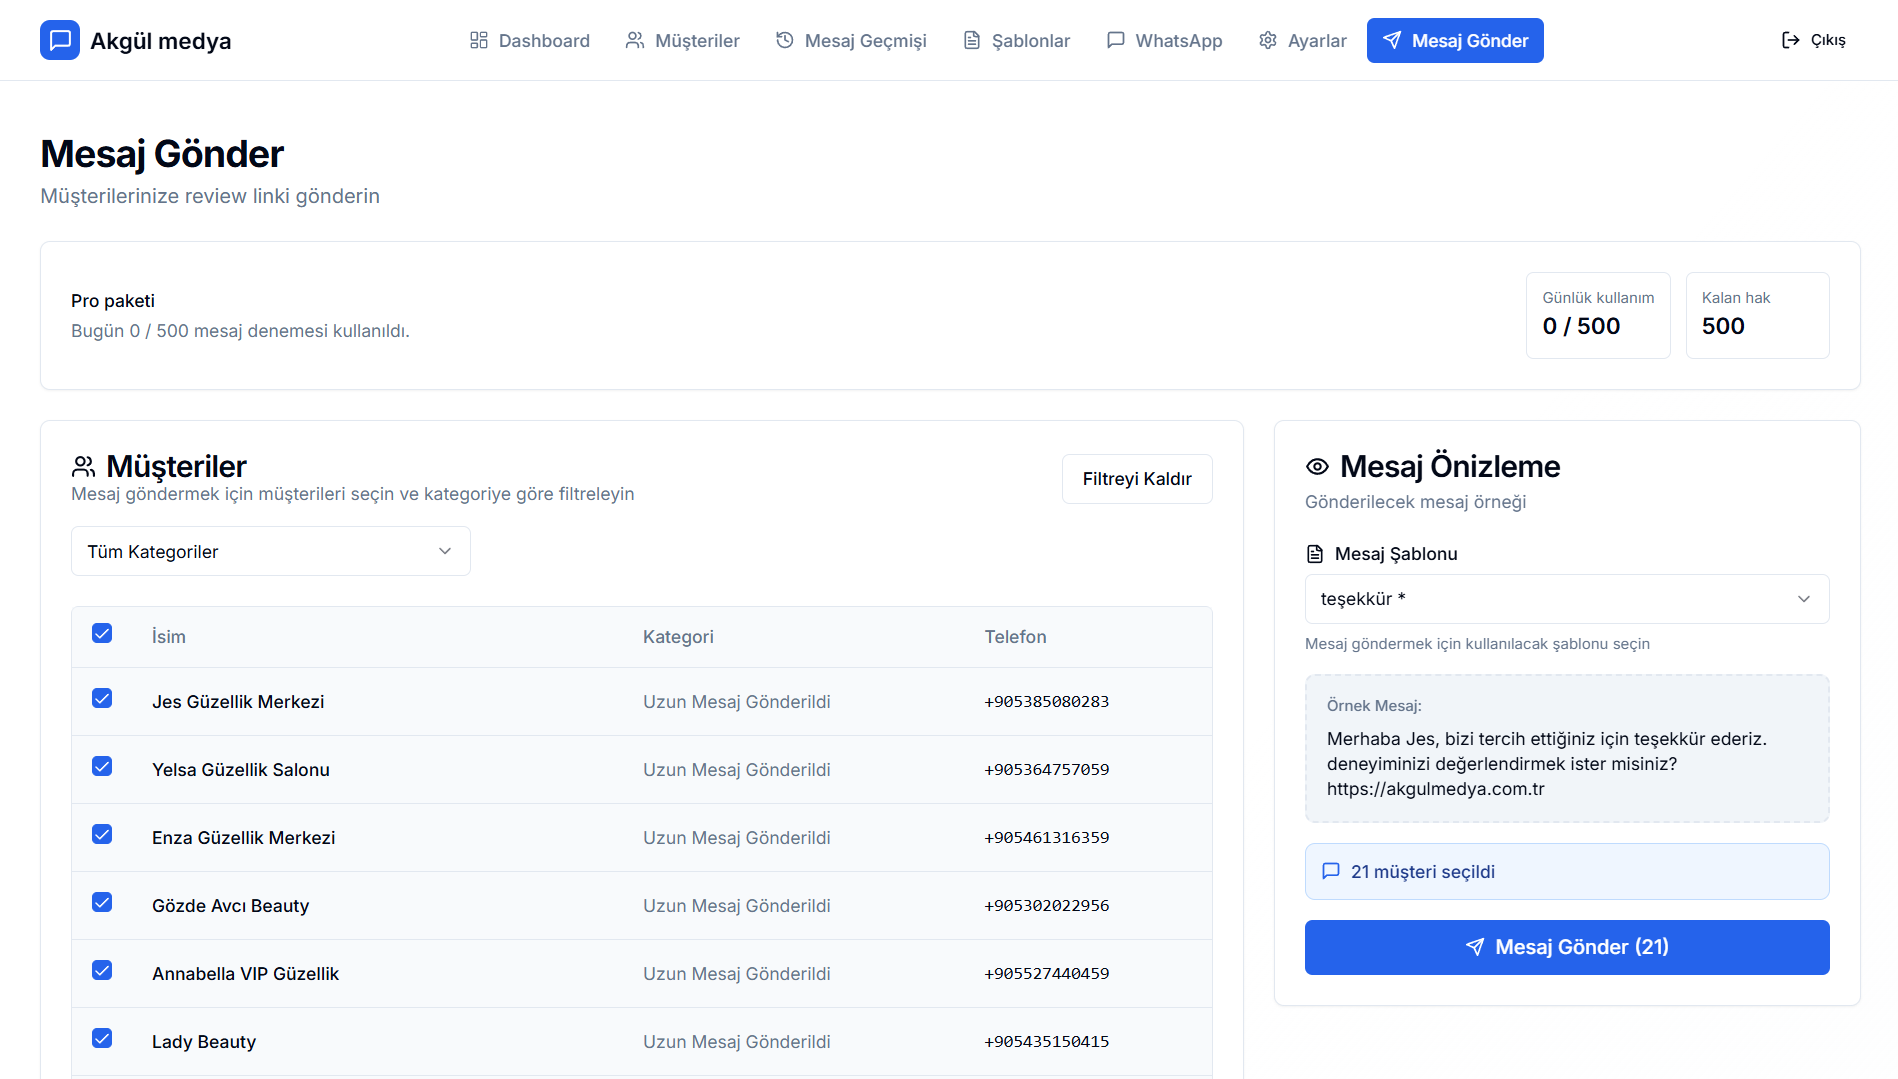Viewport: 1898px width, 1079px height.
Task: Click the Filtreyi Kaldır button
Action: point(1137,479)
